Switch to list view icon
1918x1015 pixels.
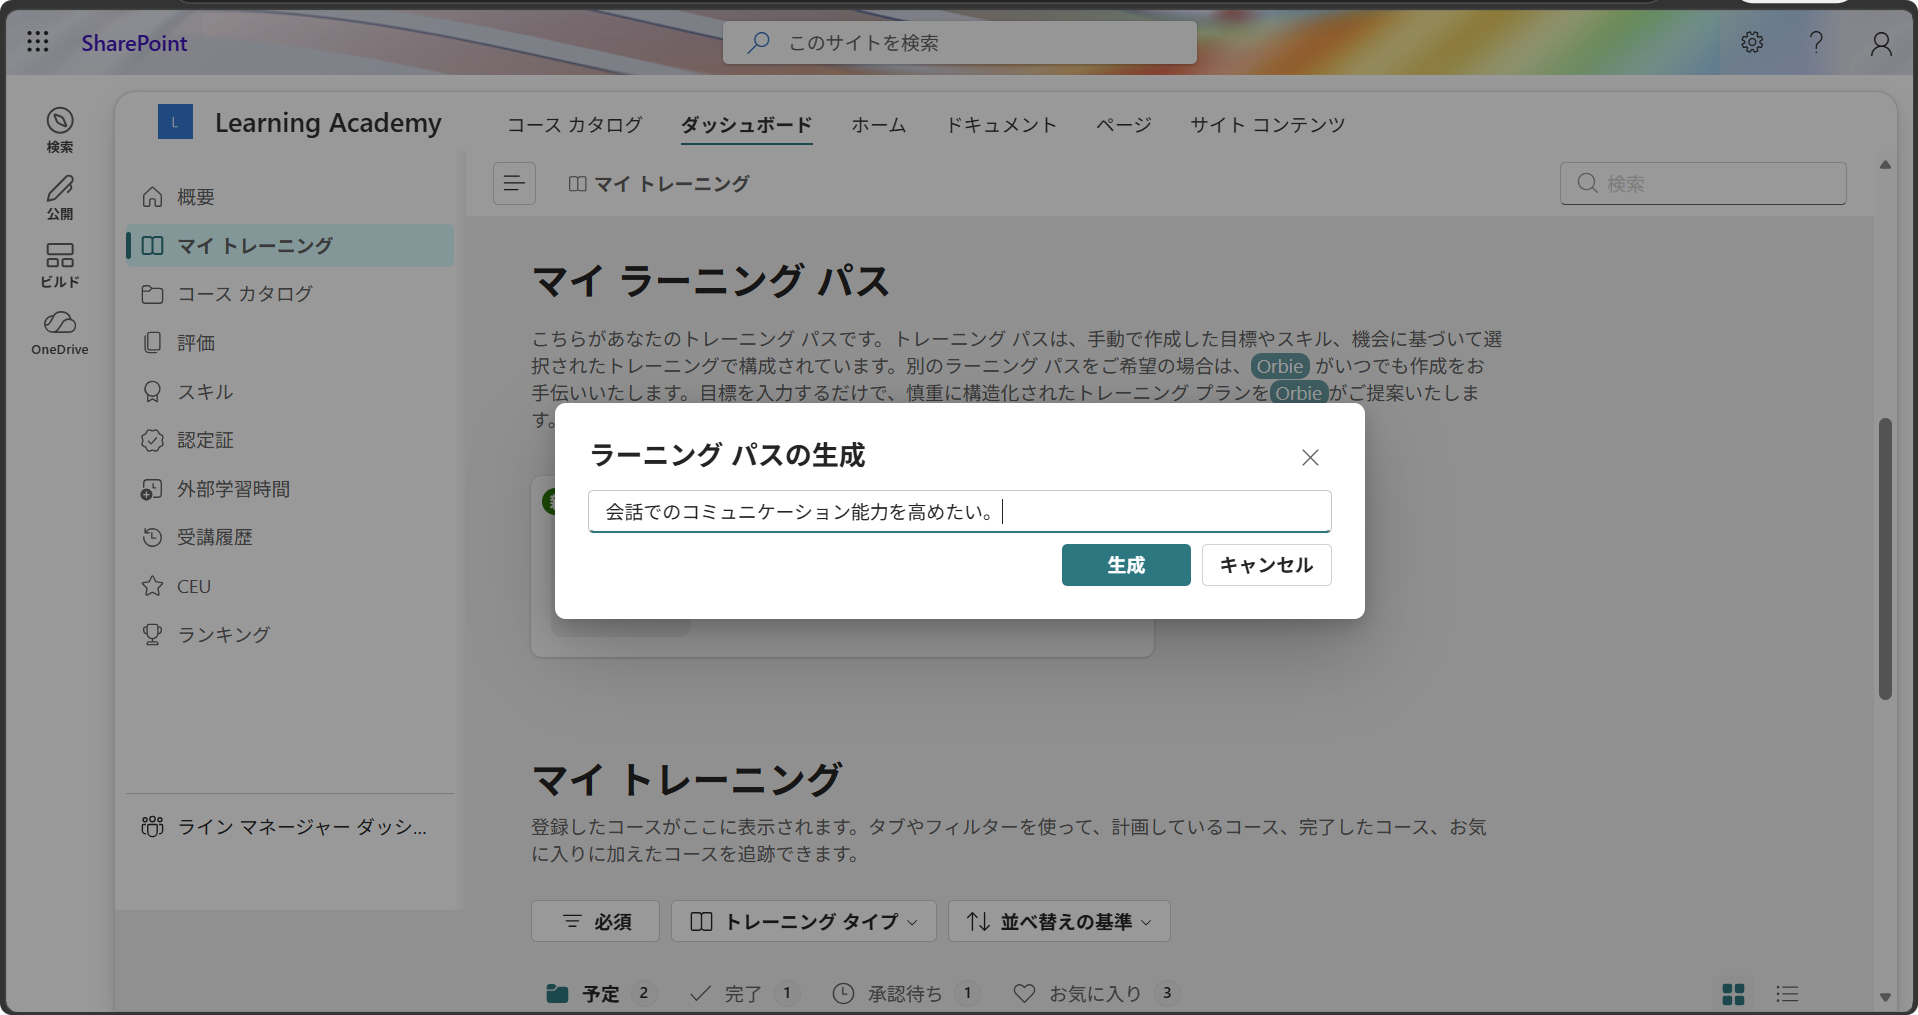(1787, 994)
